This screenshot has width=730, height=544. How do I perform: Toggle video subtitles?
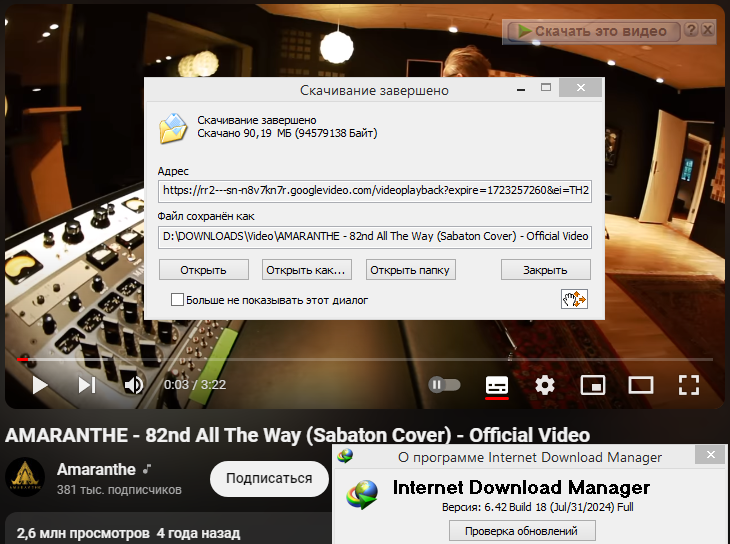click(x=497, y=386)
